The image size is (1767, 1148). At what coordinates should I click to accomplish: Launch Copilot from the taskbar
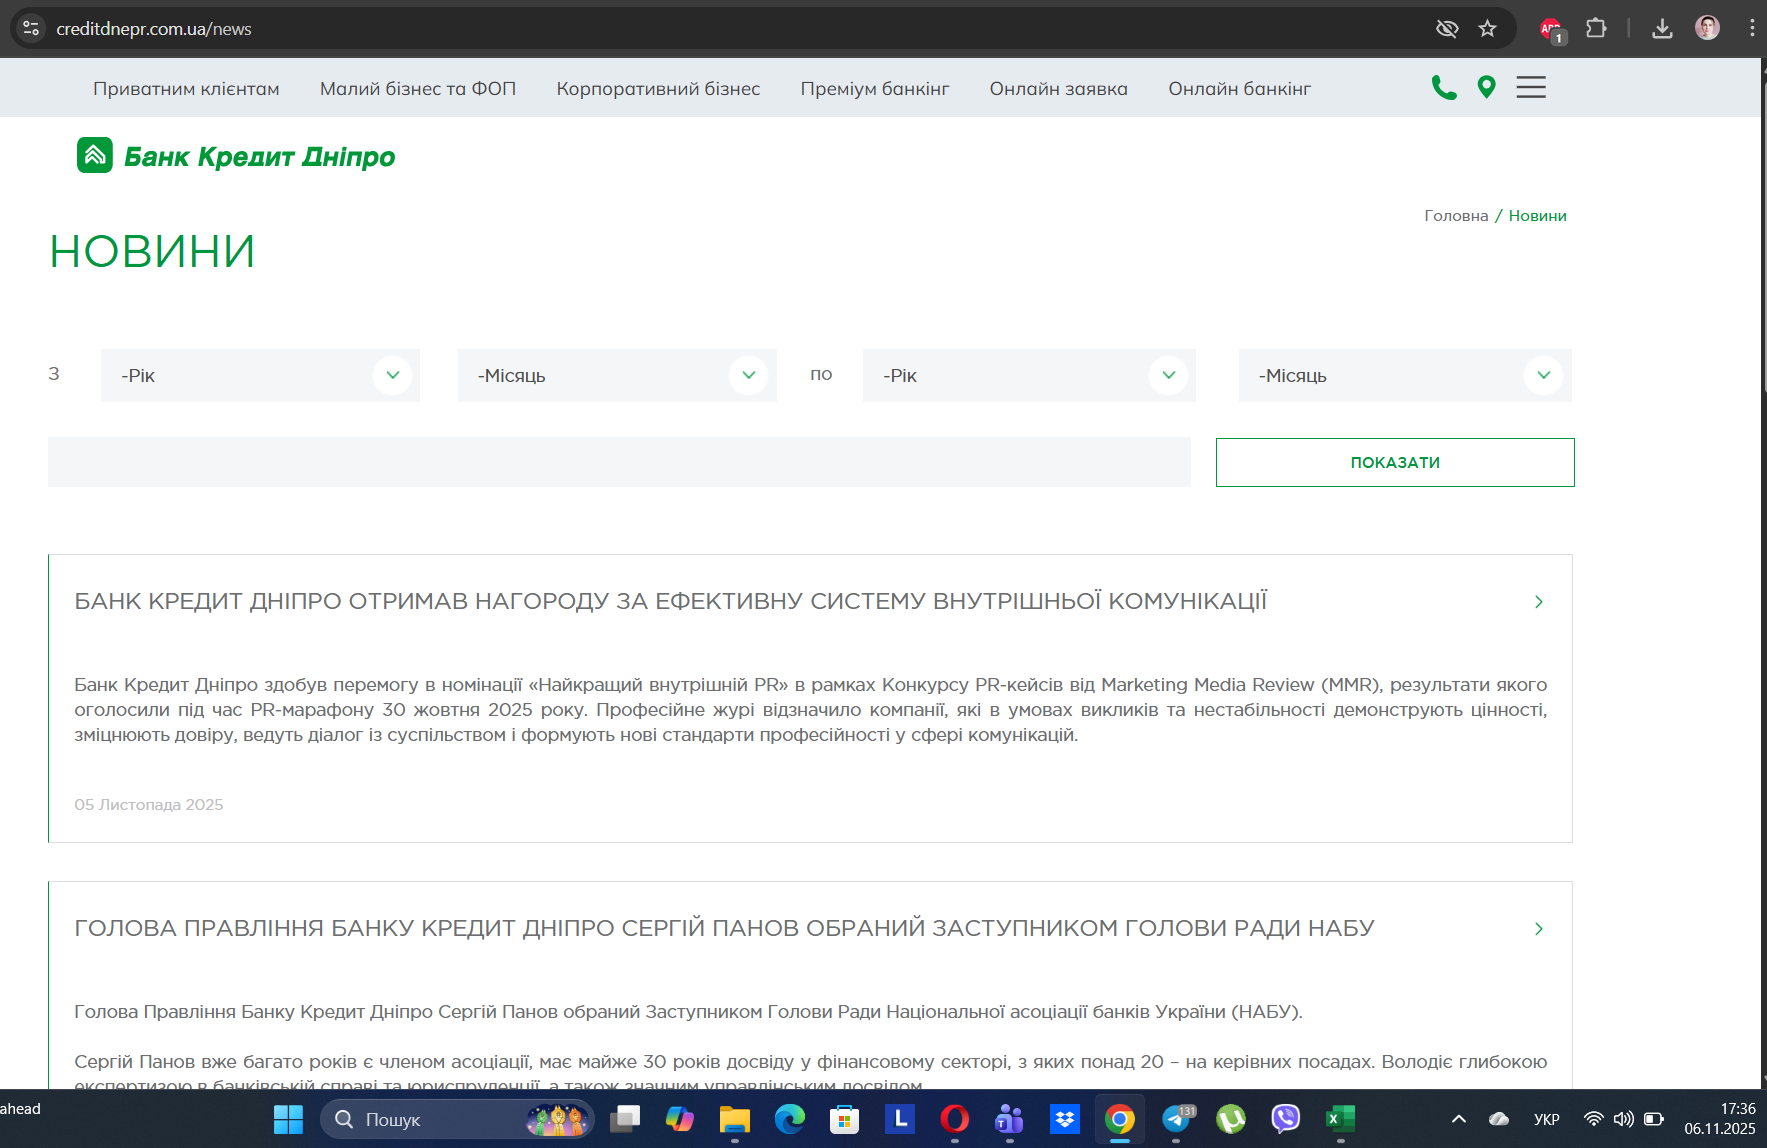coord(680,1119)
